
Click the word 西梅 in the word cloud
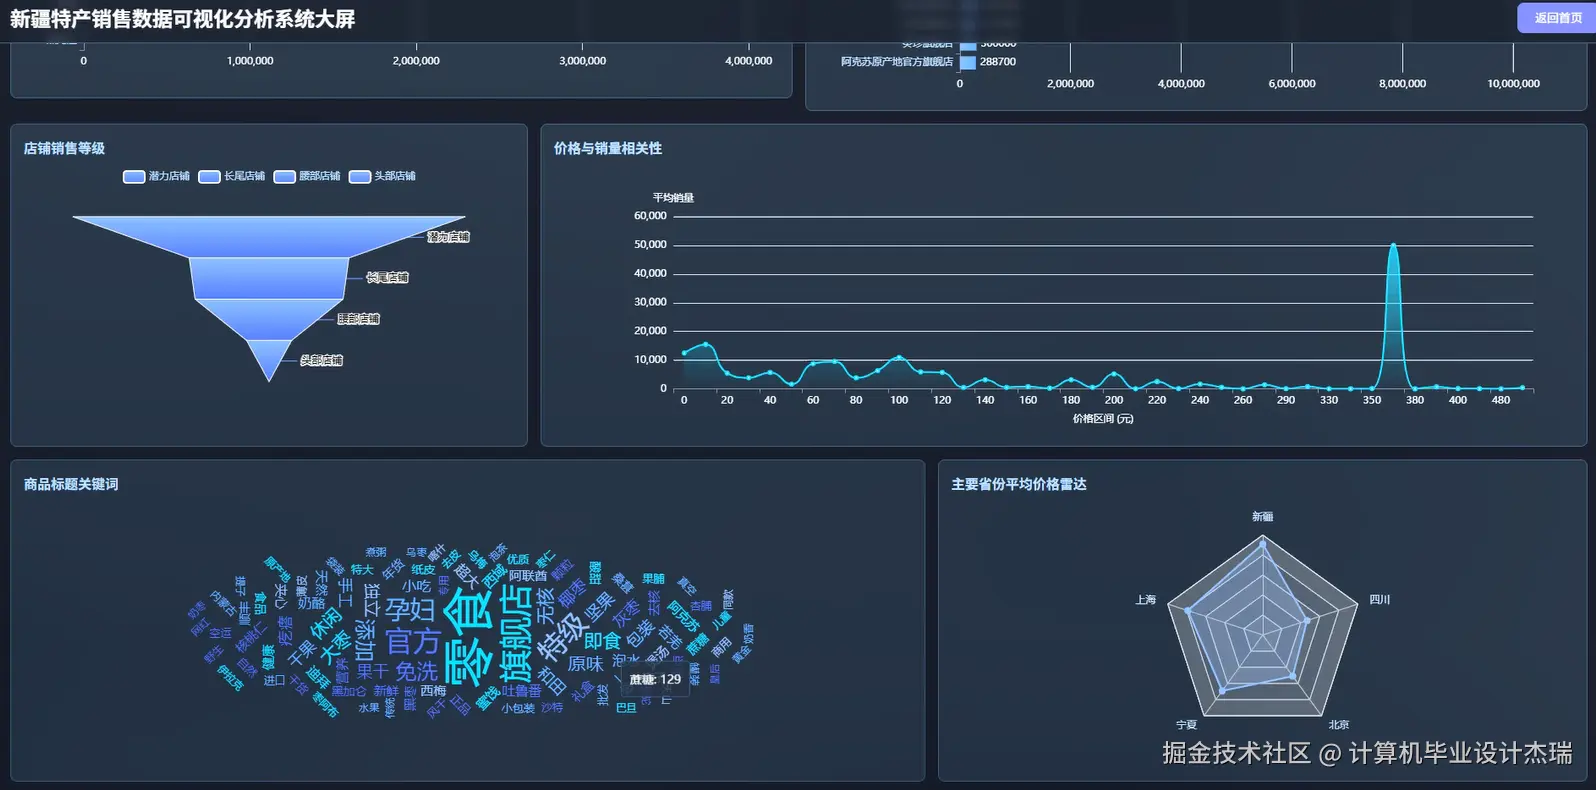click(x=433, y=691)
